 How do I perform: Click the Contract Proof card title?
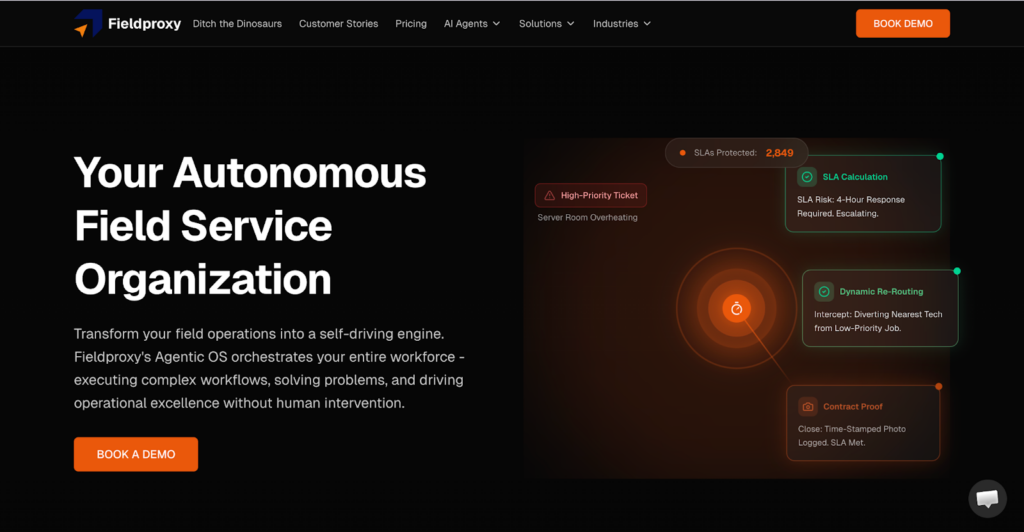(x=852, y=407)
